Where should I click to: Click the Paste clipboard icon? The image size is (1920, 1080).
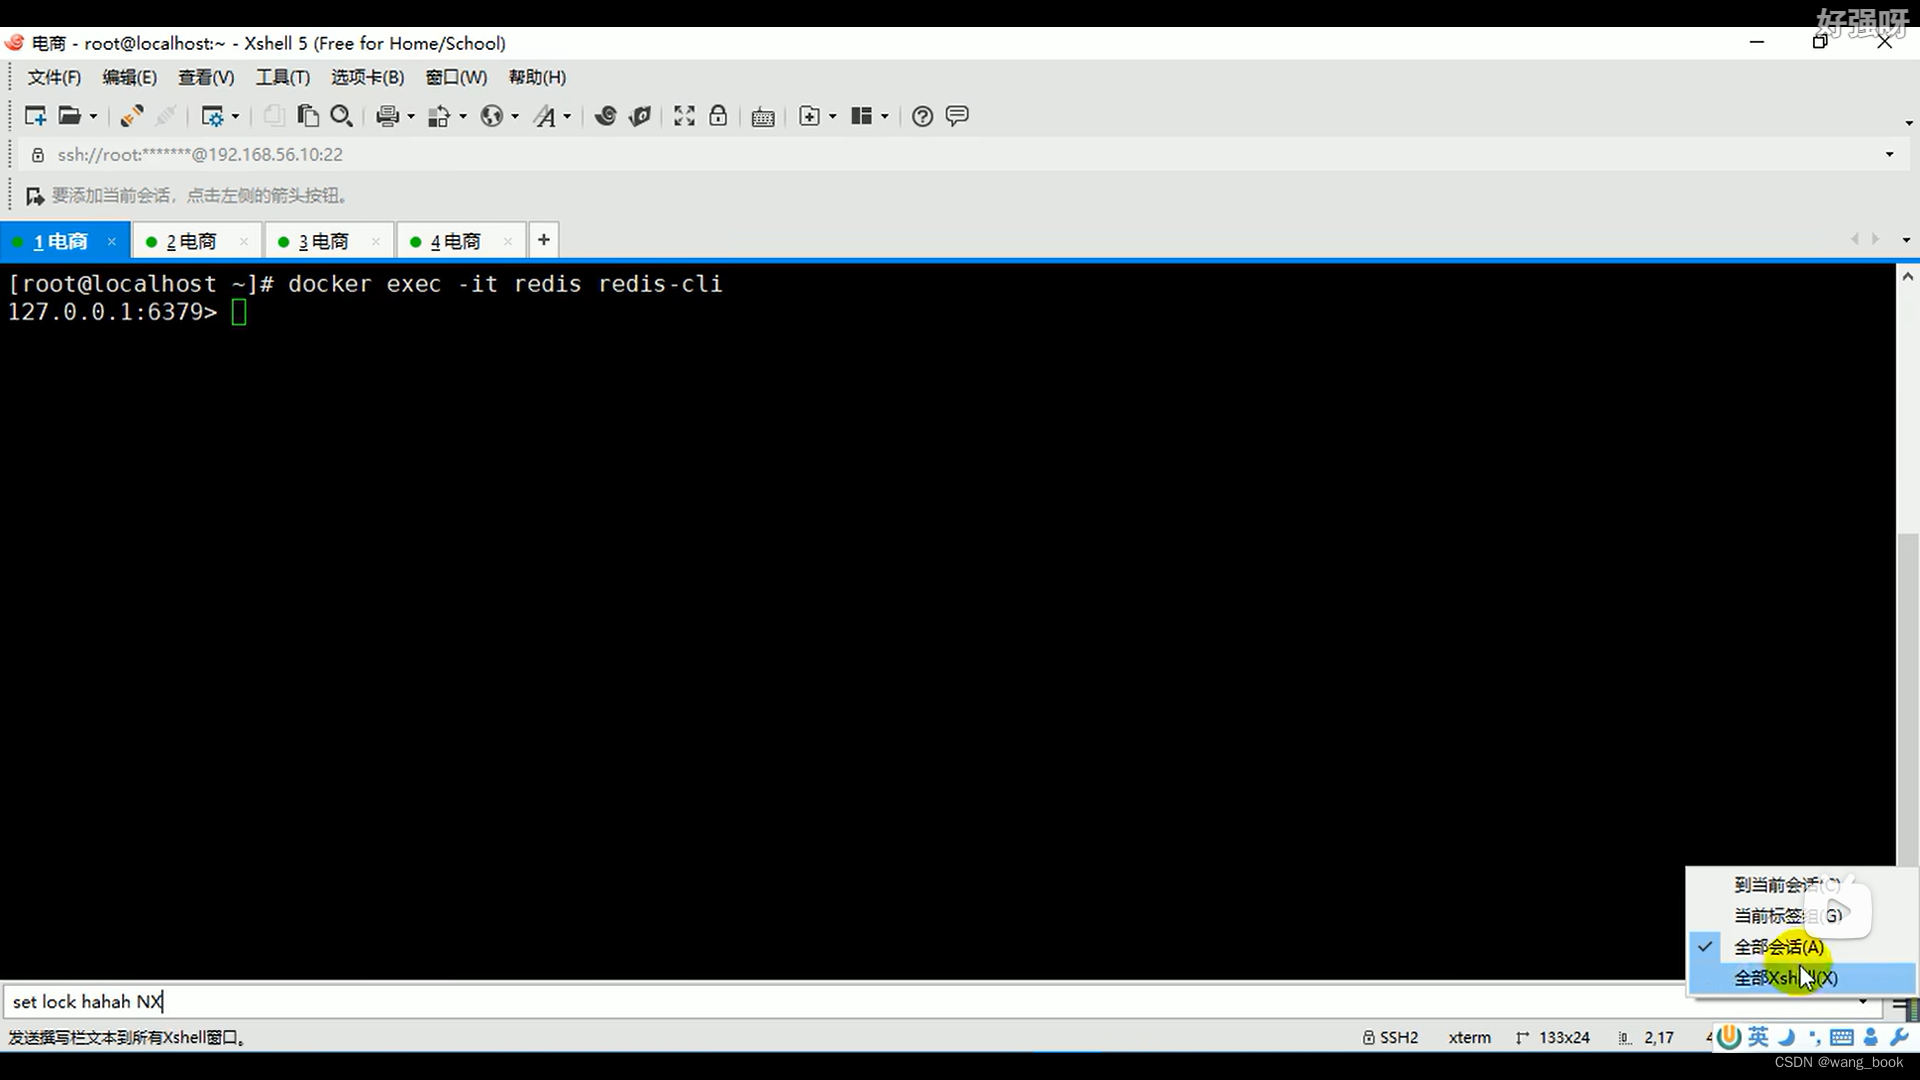click(308, 116)
